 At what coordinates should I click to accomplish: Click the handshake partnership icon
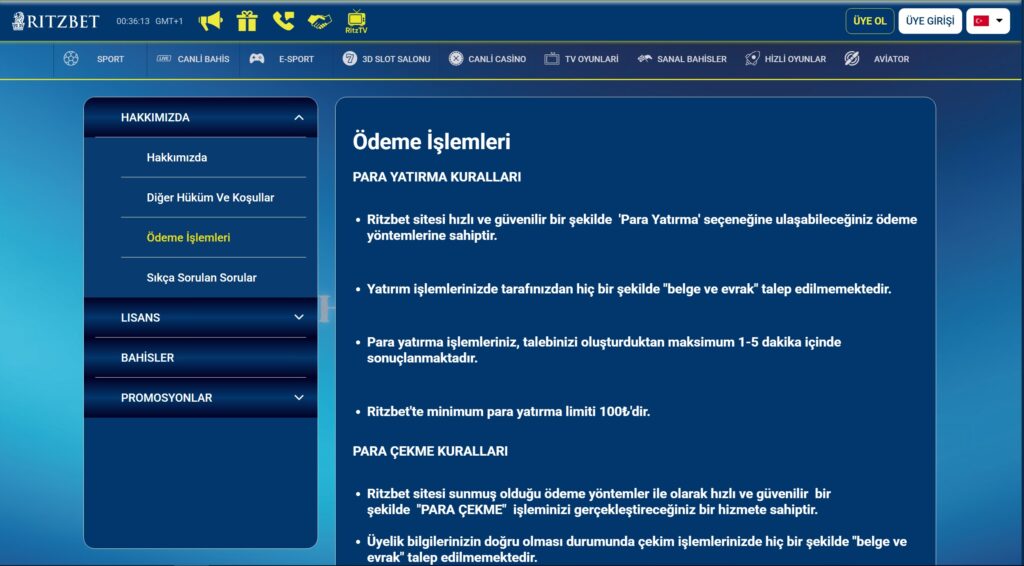click(x=319, y=22)
